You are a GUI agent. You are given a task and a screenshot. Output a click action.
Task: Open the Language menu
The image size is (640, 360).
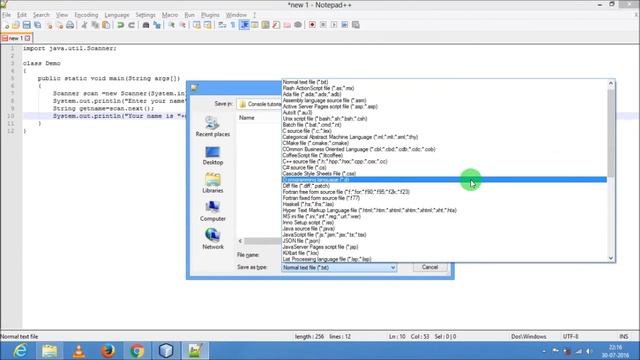(x=117, y=15)
